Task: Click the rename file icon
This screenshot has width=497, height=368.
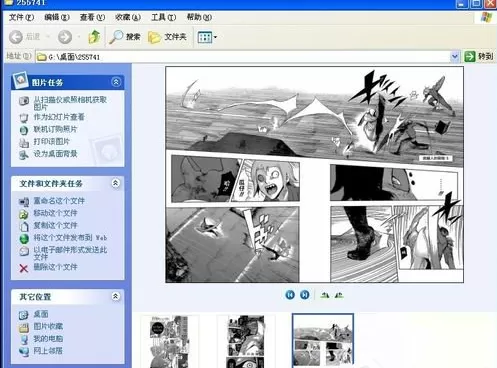Action: click(x=24, y=202)
